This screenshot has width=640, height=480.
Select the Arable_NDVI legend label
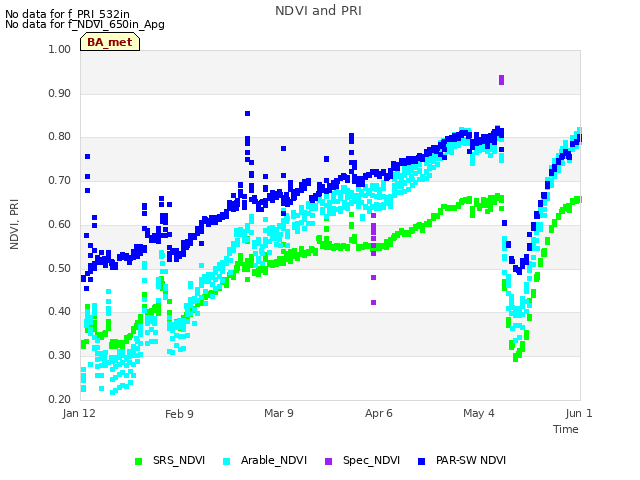tap(273, 460)
